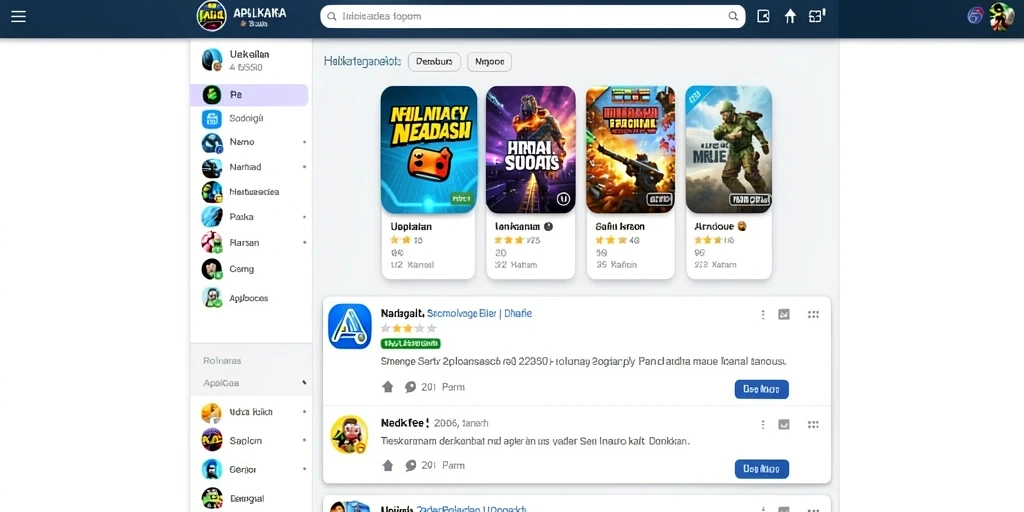This screenshot has height=512, width=1024.
Task: Collapse the Apoikaa section caret
Action: [304, 383]
